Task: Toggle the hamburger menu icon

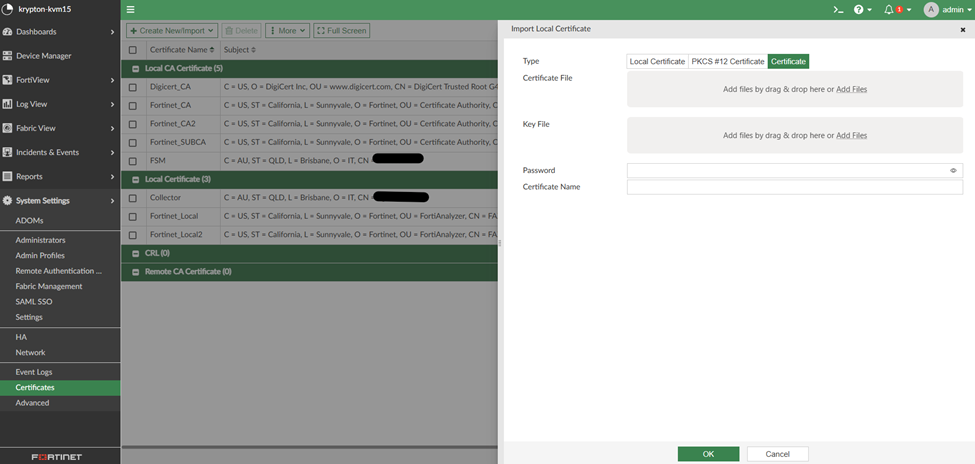Action: point(131,10)
